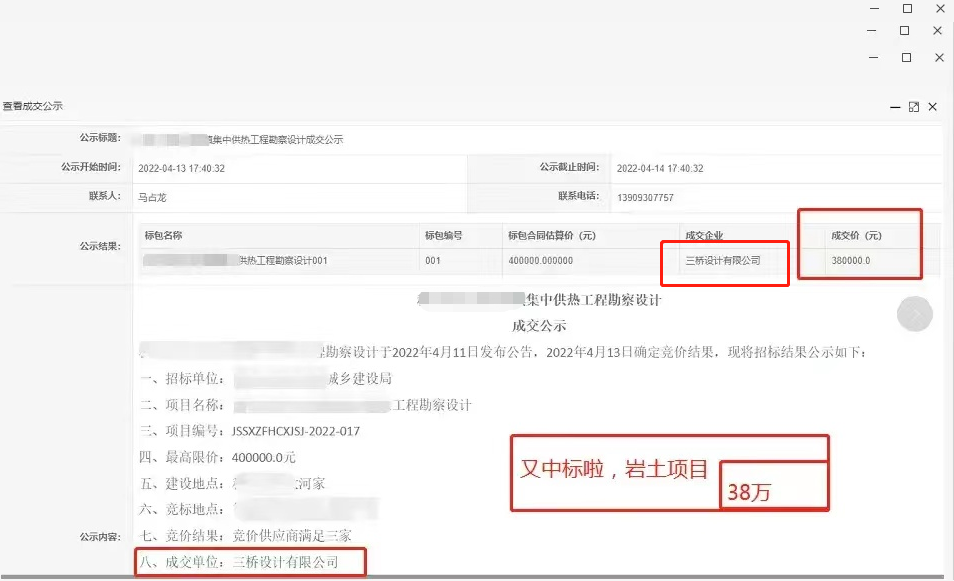The image size is (954, 581).
Task: Maximize the 查看成交公示 dialog
Action: coord(913,107)
